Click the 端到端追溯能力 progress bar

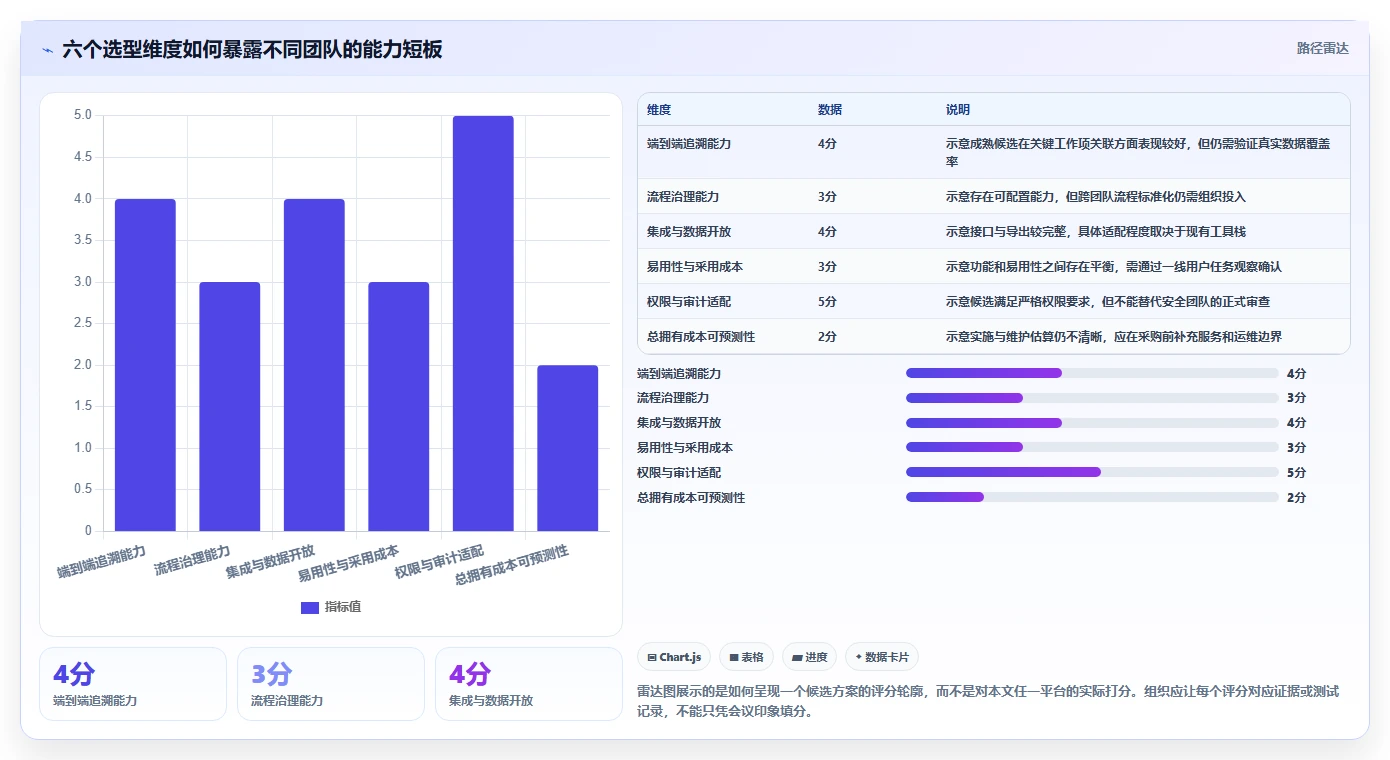pos(1092,373)
